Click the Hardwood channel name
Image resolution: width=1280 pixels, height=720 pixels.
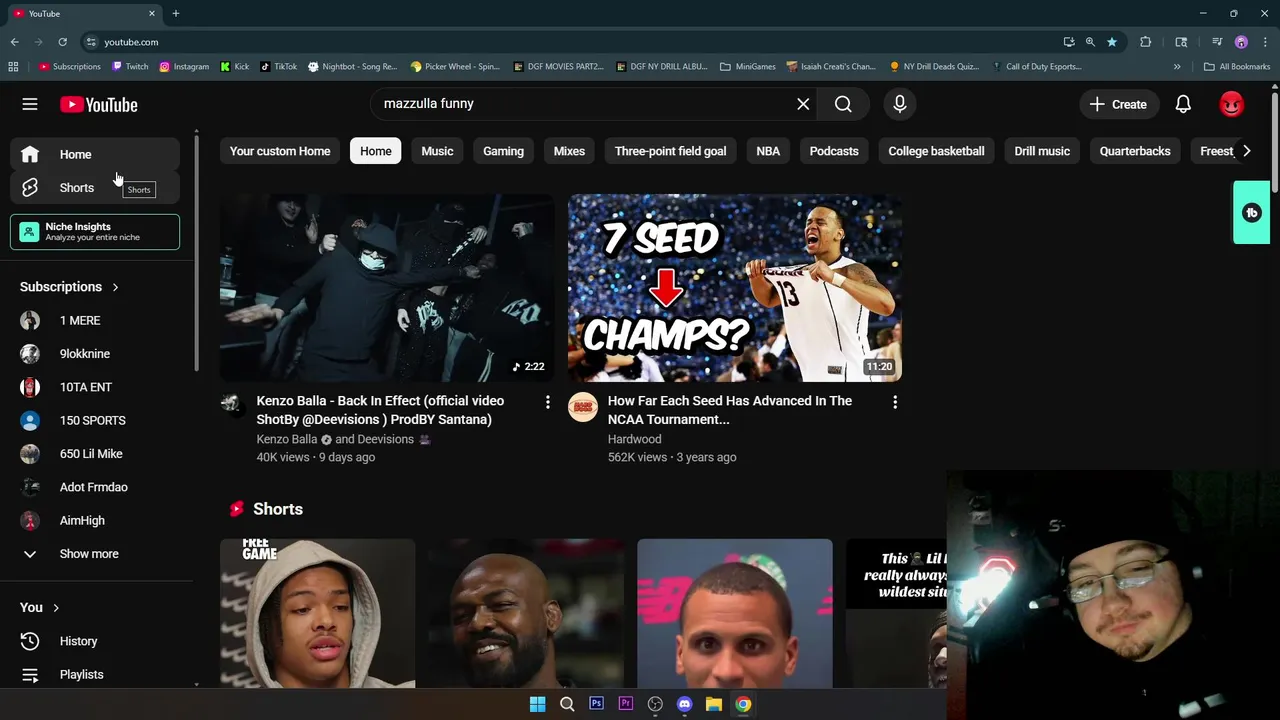pyautogui.click(x=634, y=439)
